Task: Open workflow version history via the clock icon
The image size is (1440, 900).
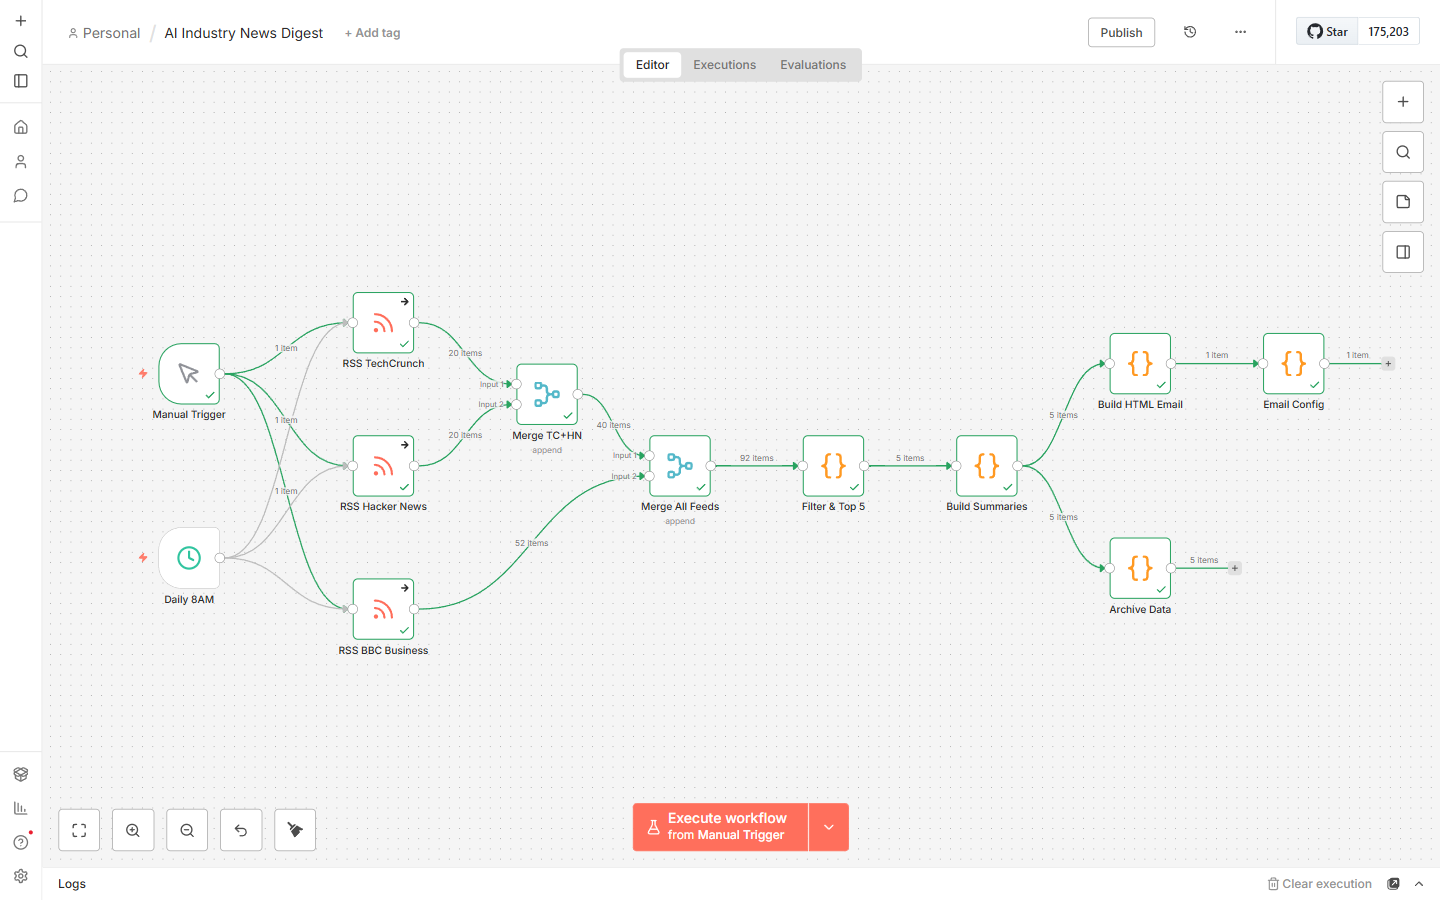Action: (1189, 32)
